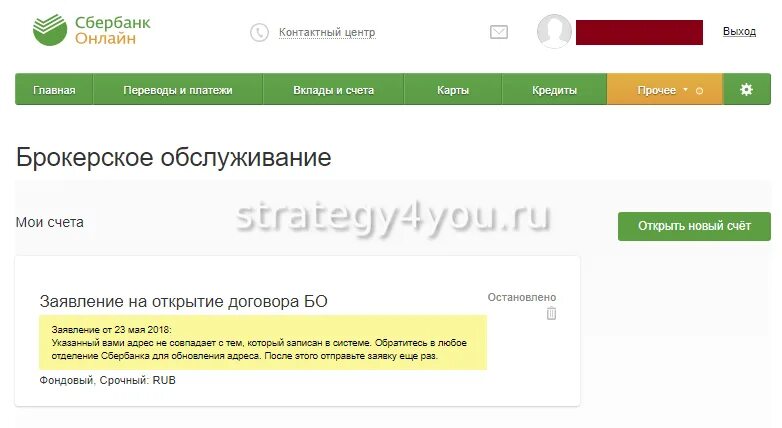The width and height of the screenshot is (782, 428).
Task: Click the Выход logout link
Action: (x=739, y=31)
